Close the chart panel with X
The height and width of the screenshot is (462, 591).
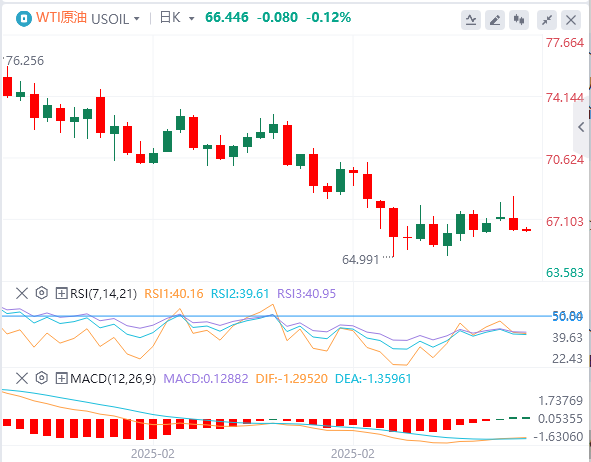571,20
